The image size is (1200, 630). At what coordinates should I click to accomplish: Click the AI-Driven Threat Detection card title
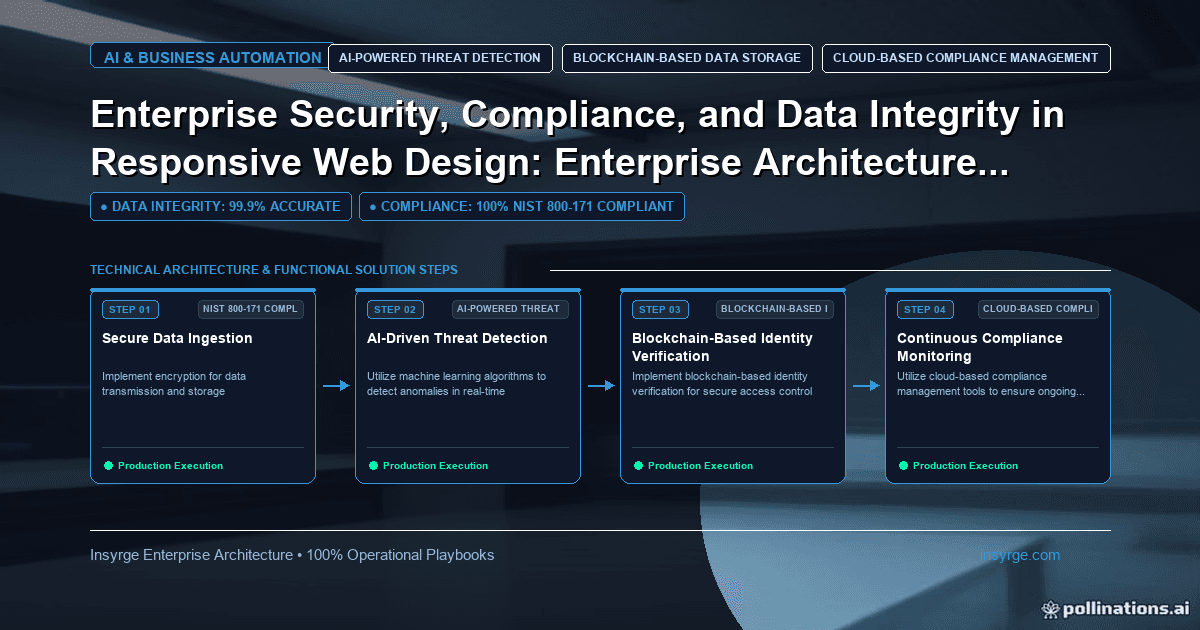pyautogui.click(x=457, y=338)
